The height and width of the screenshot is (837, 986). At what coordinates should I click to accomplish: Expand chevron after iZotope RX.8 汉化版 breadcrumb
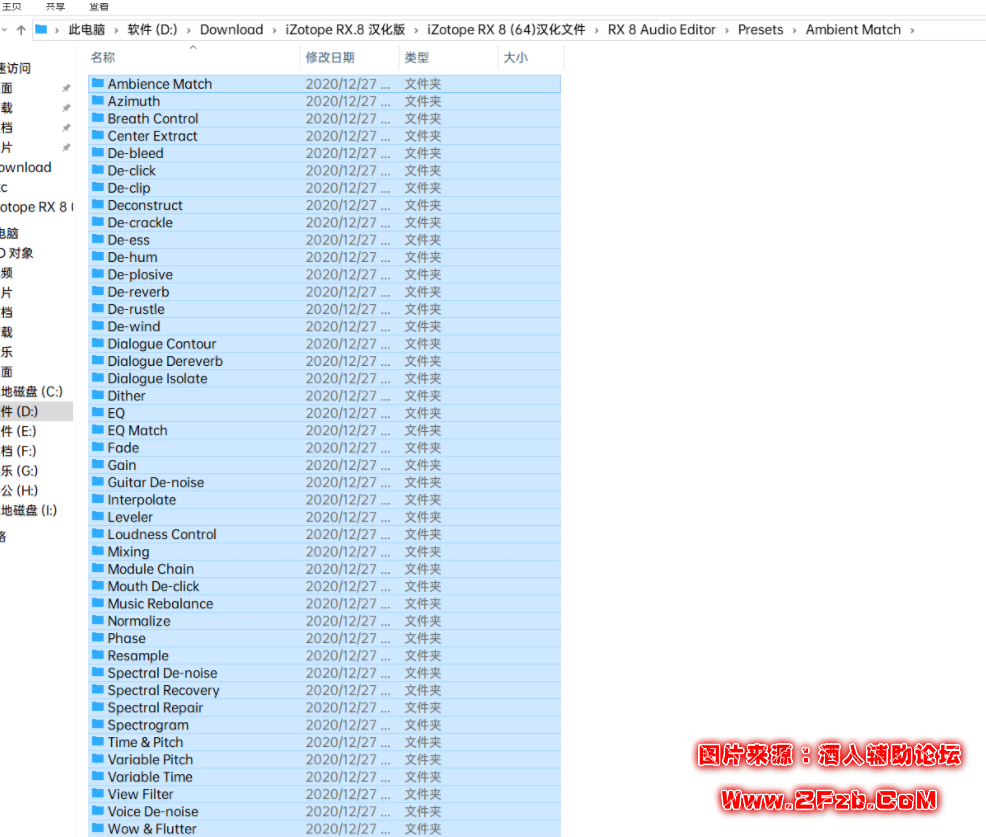[x=416, y=30]
